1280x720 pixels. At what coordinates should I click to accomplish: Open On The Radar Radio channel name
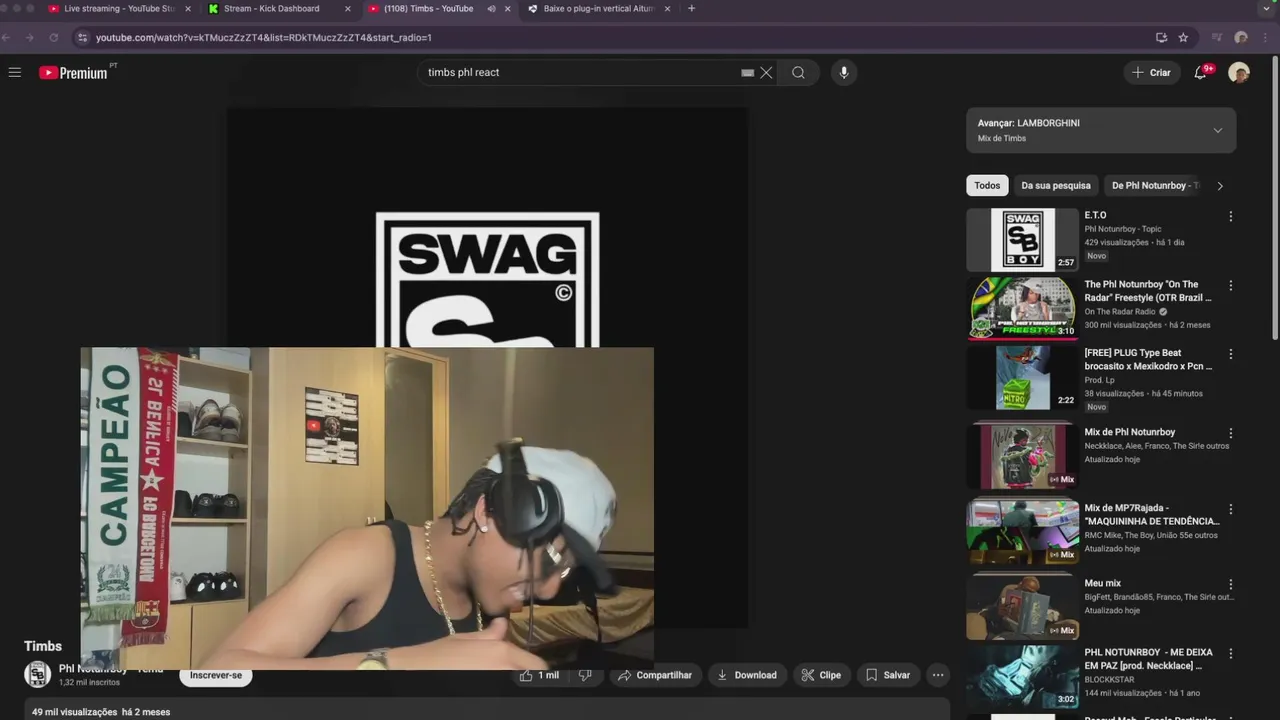coord(1120,312)
